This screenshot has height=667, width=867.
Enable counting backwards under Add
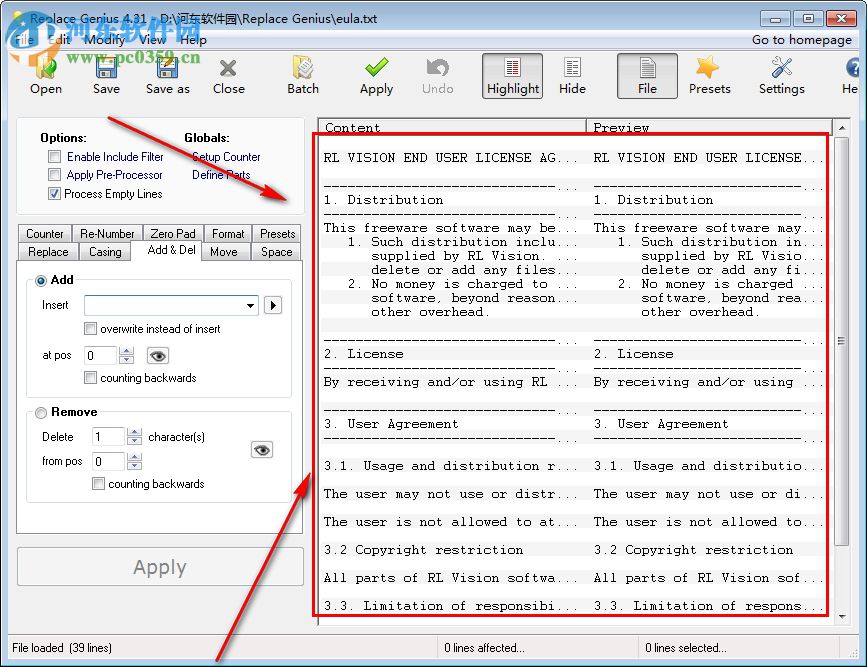[90, 378]
